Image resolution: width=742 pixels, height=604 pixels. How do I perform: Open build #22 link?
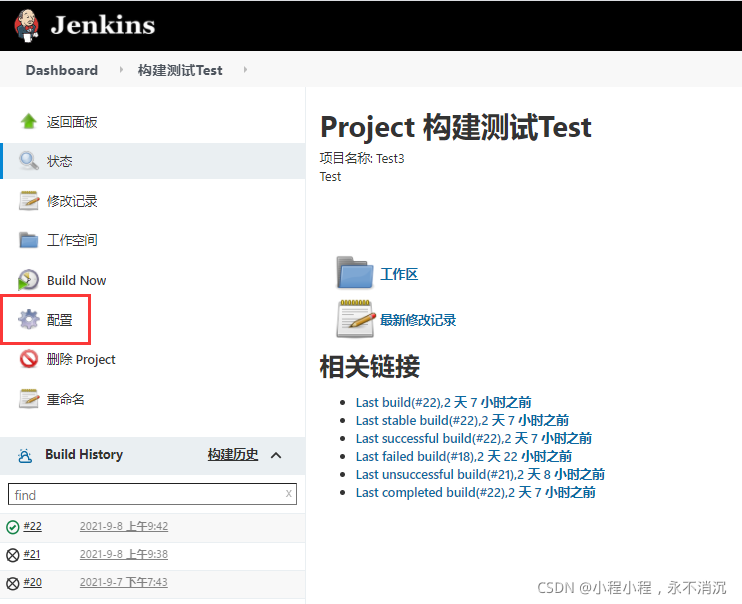point(33,526)
